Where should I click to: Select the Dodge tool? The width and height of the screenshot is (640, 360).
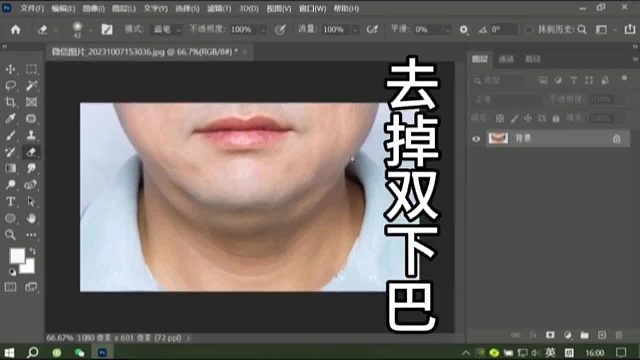pyautogui.click(x=11, y=185)
